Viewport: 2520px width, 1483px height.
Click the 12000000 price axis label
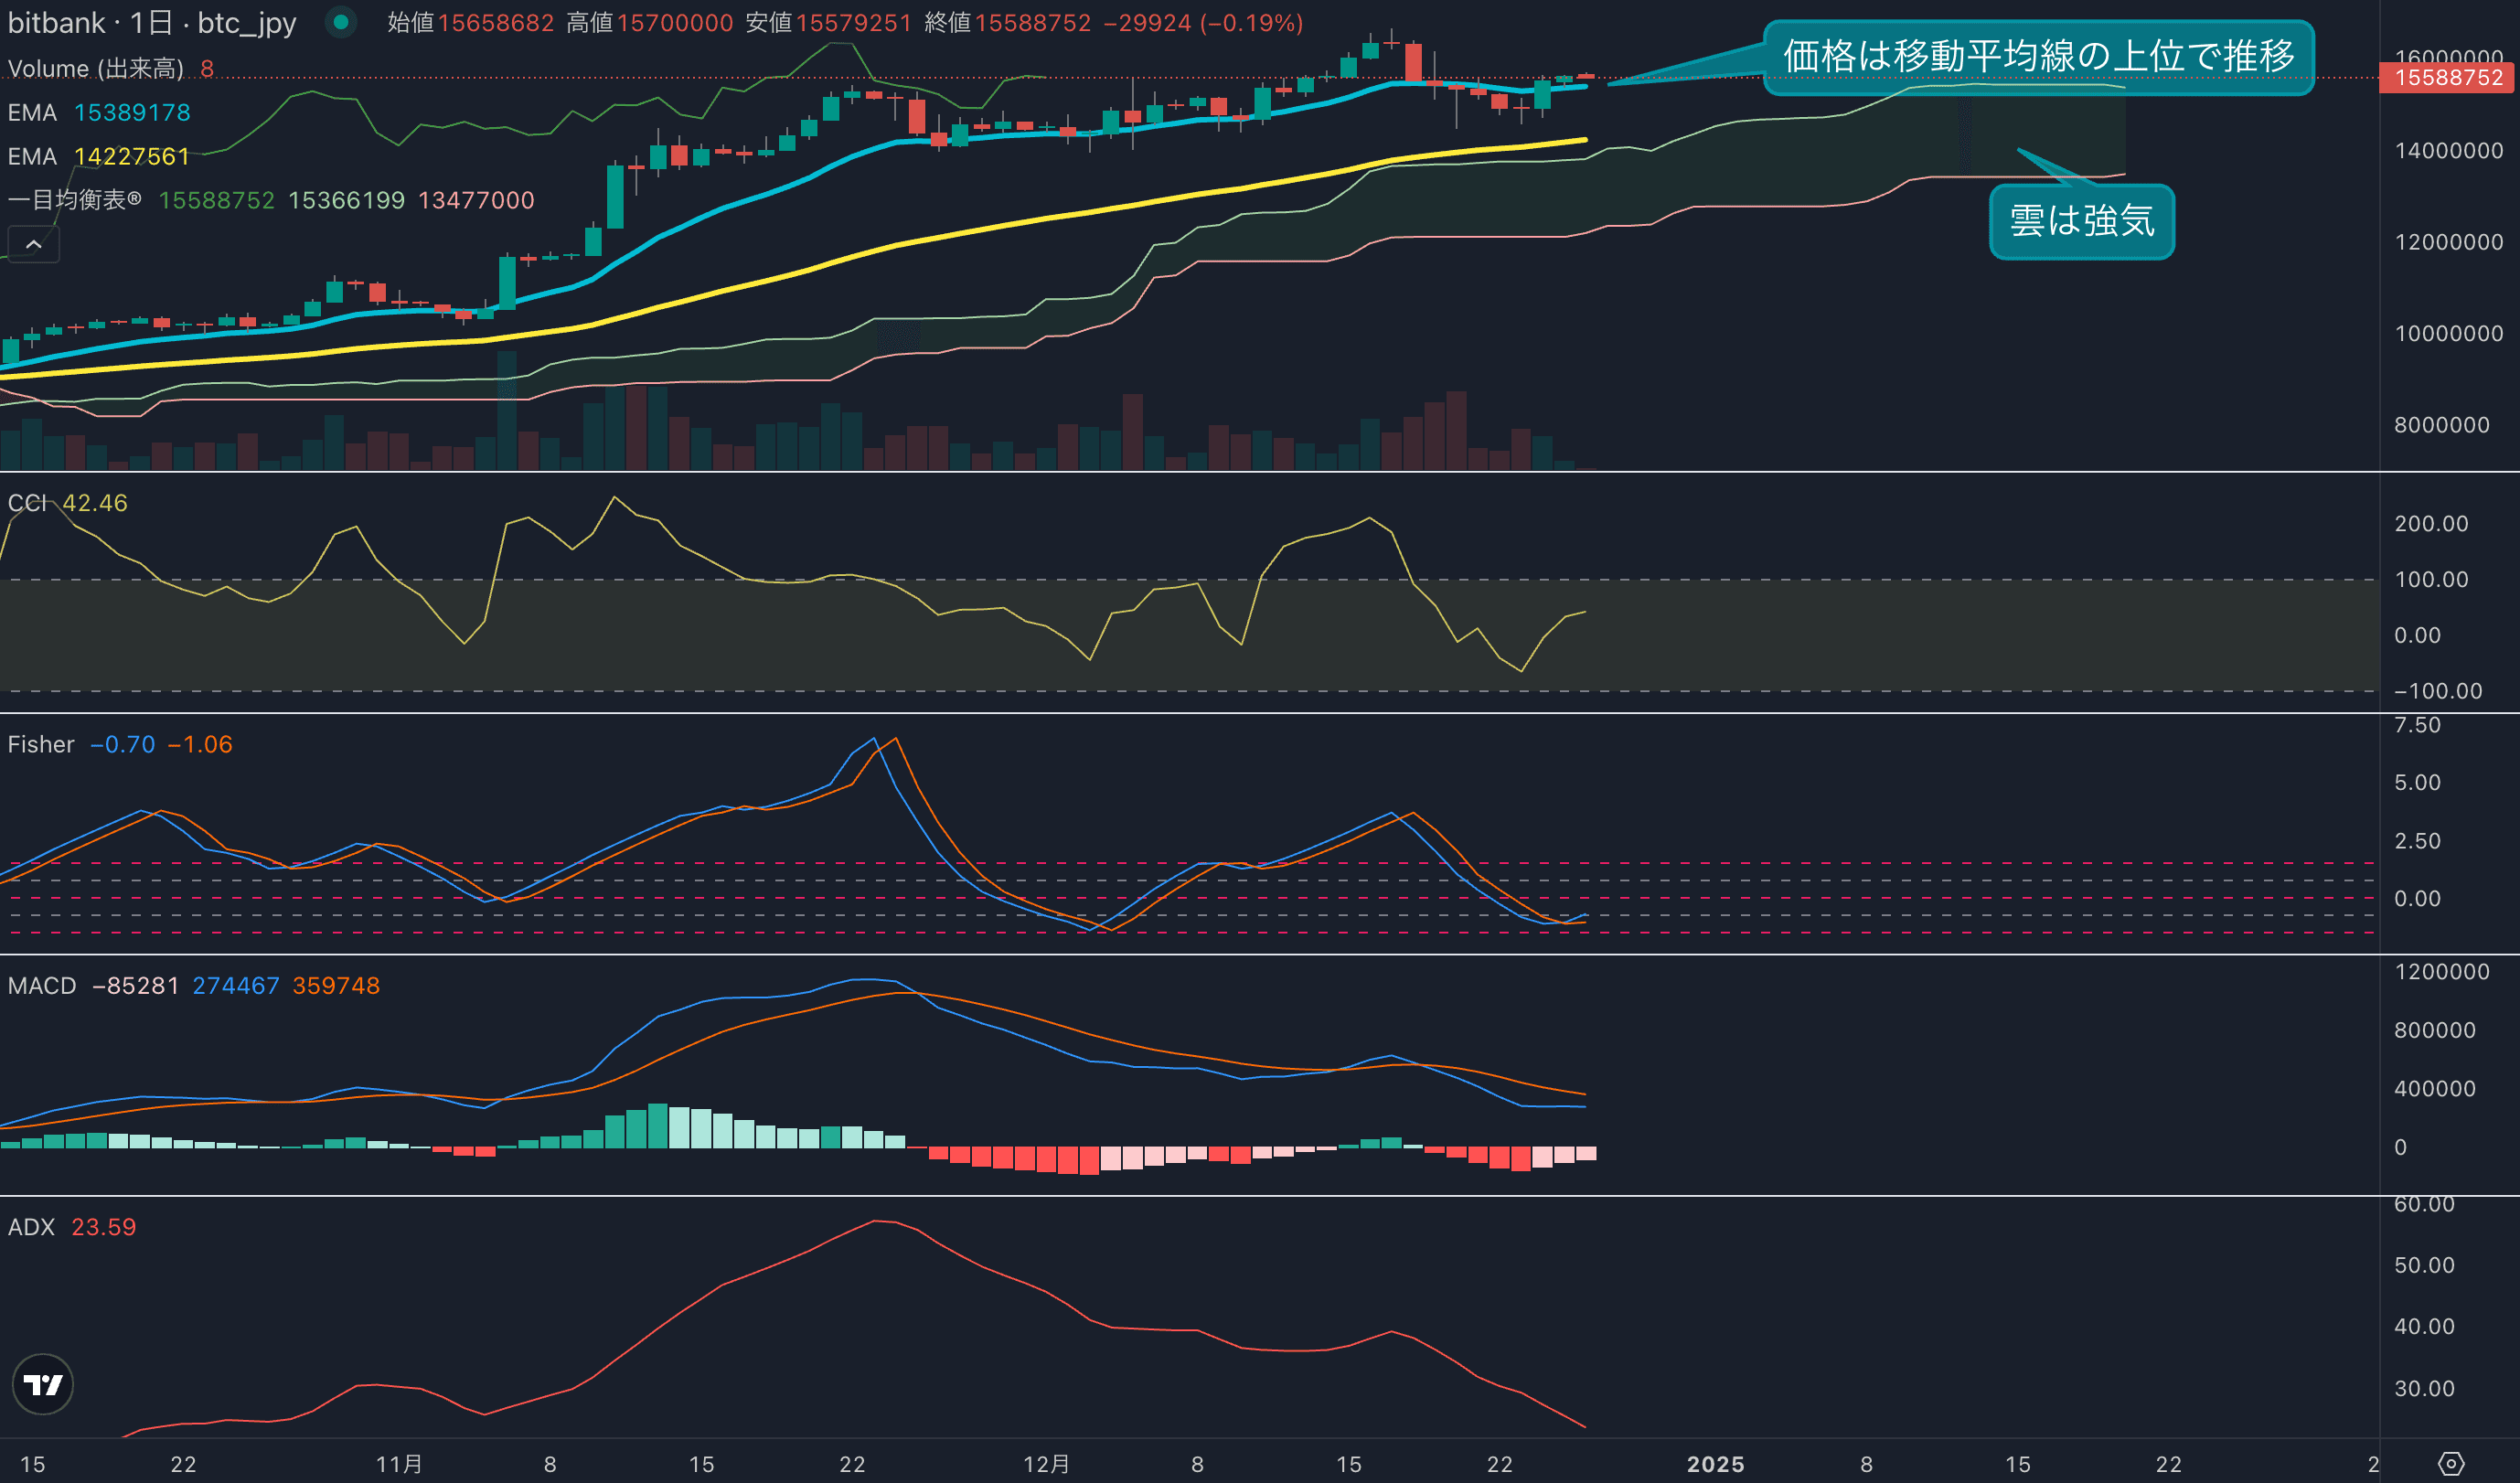click(x=2448, y=242)
